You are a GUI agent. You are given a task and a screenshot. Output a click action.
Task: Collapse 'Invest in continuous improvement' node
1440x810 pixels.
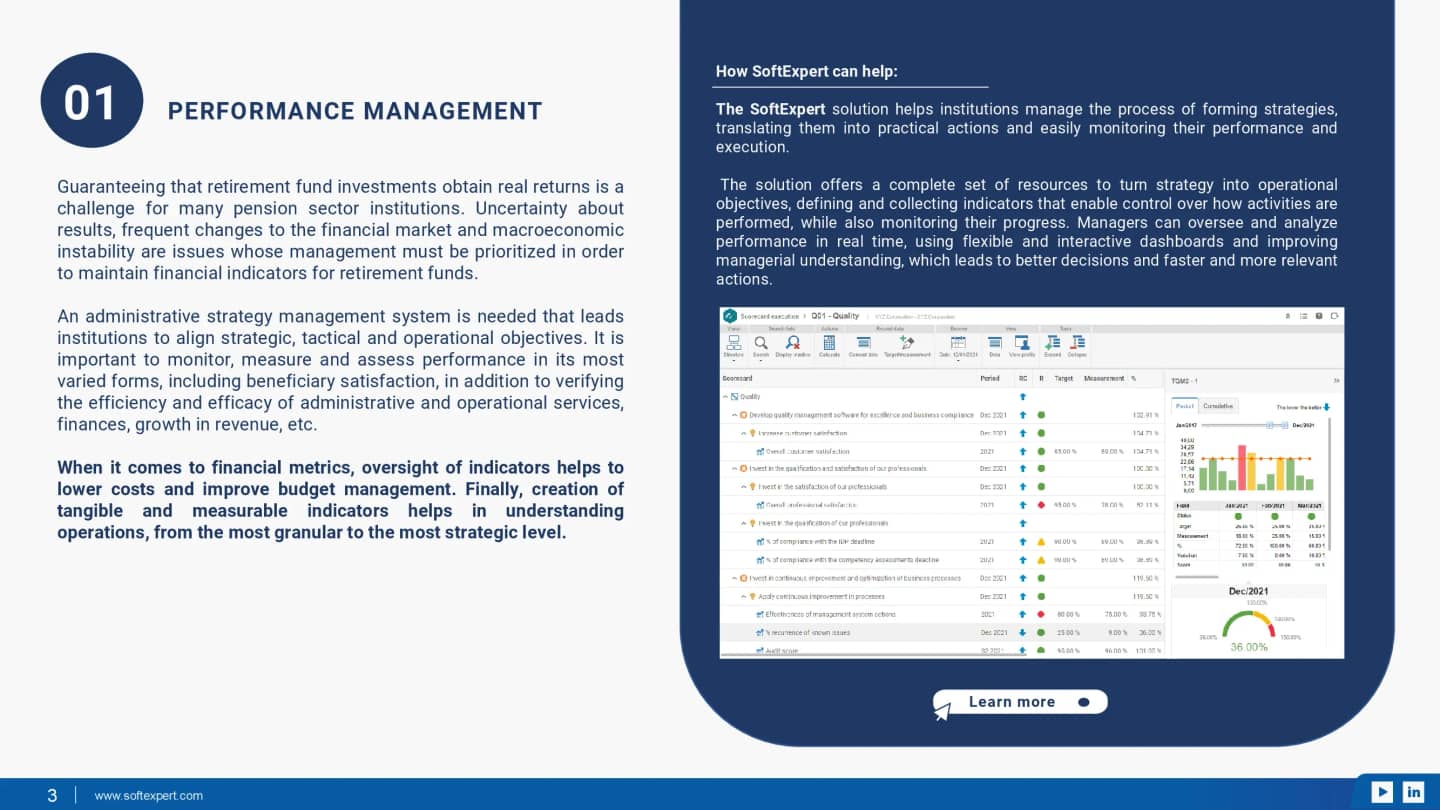click(x=734, y=578)
